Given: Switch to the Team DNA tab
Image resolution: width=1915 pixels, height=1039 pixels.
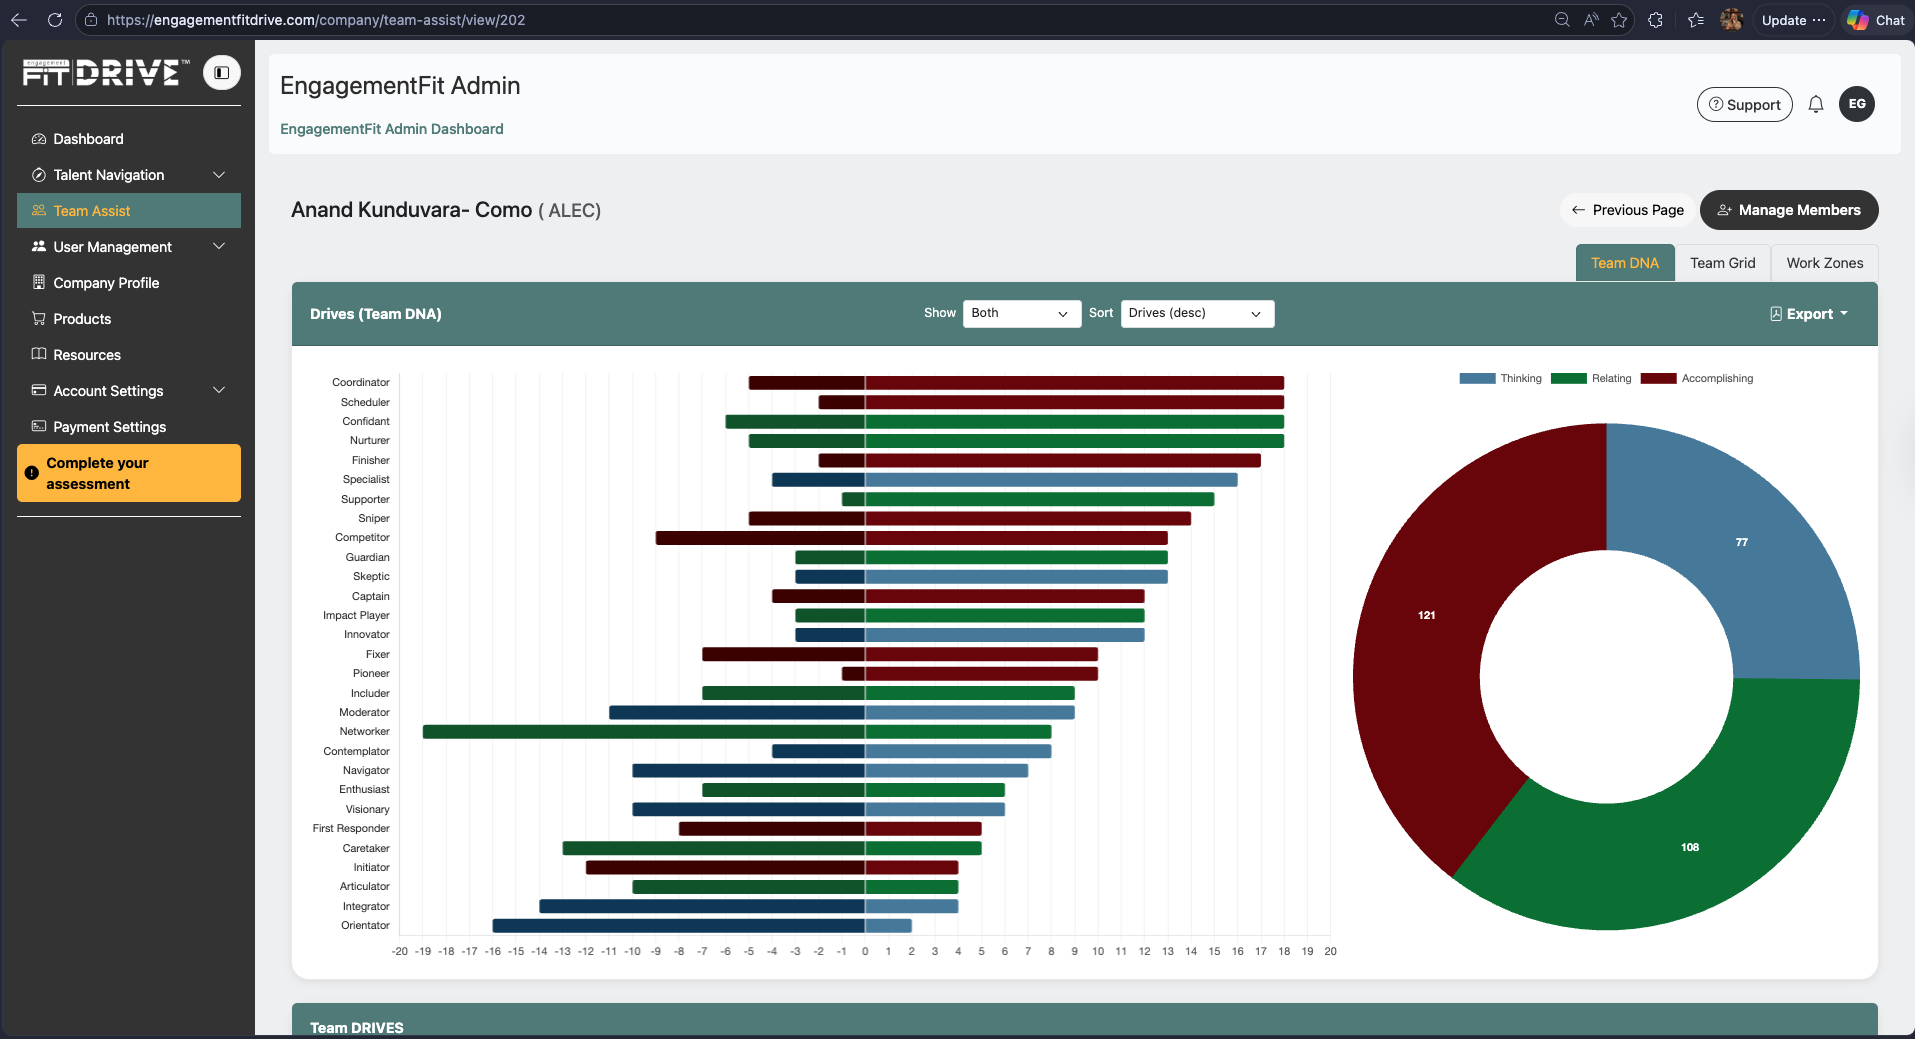Looking at the screenshot, I should [x=1625, y=263].
